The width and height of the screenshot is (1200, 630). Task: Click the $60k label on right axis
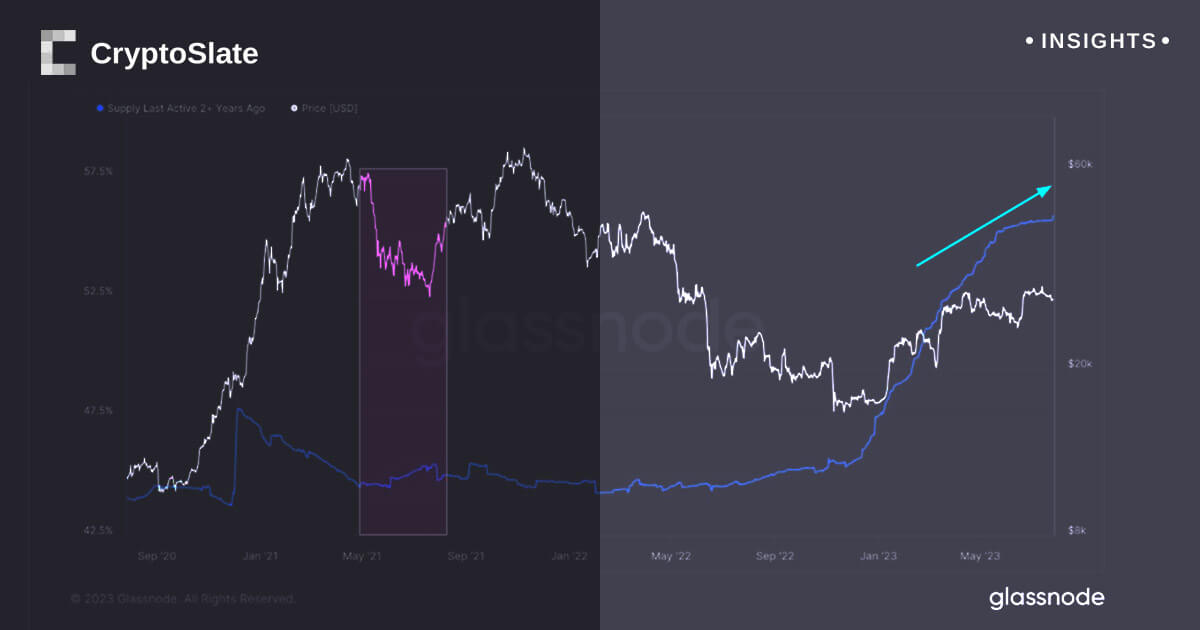click(x=1082, y=164)
